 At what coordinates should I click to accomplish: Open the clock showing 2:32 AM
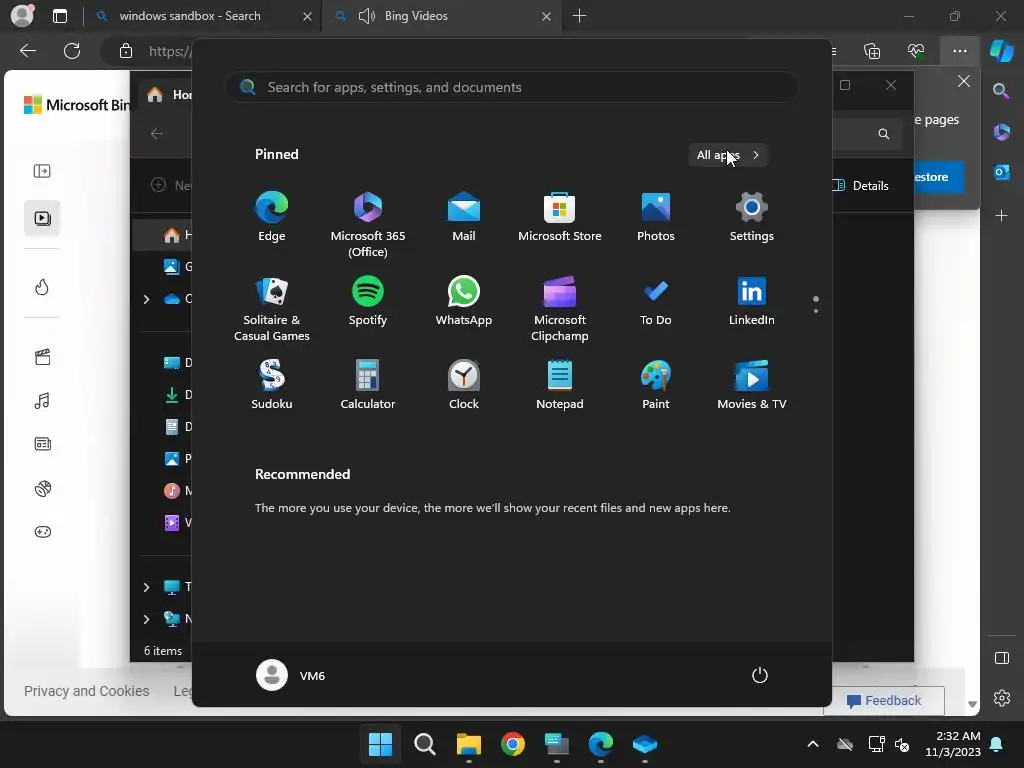pyautogui.click(x=953, y=744)
